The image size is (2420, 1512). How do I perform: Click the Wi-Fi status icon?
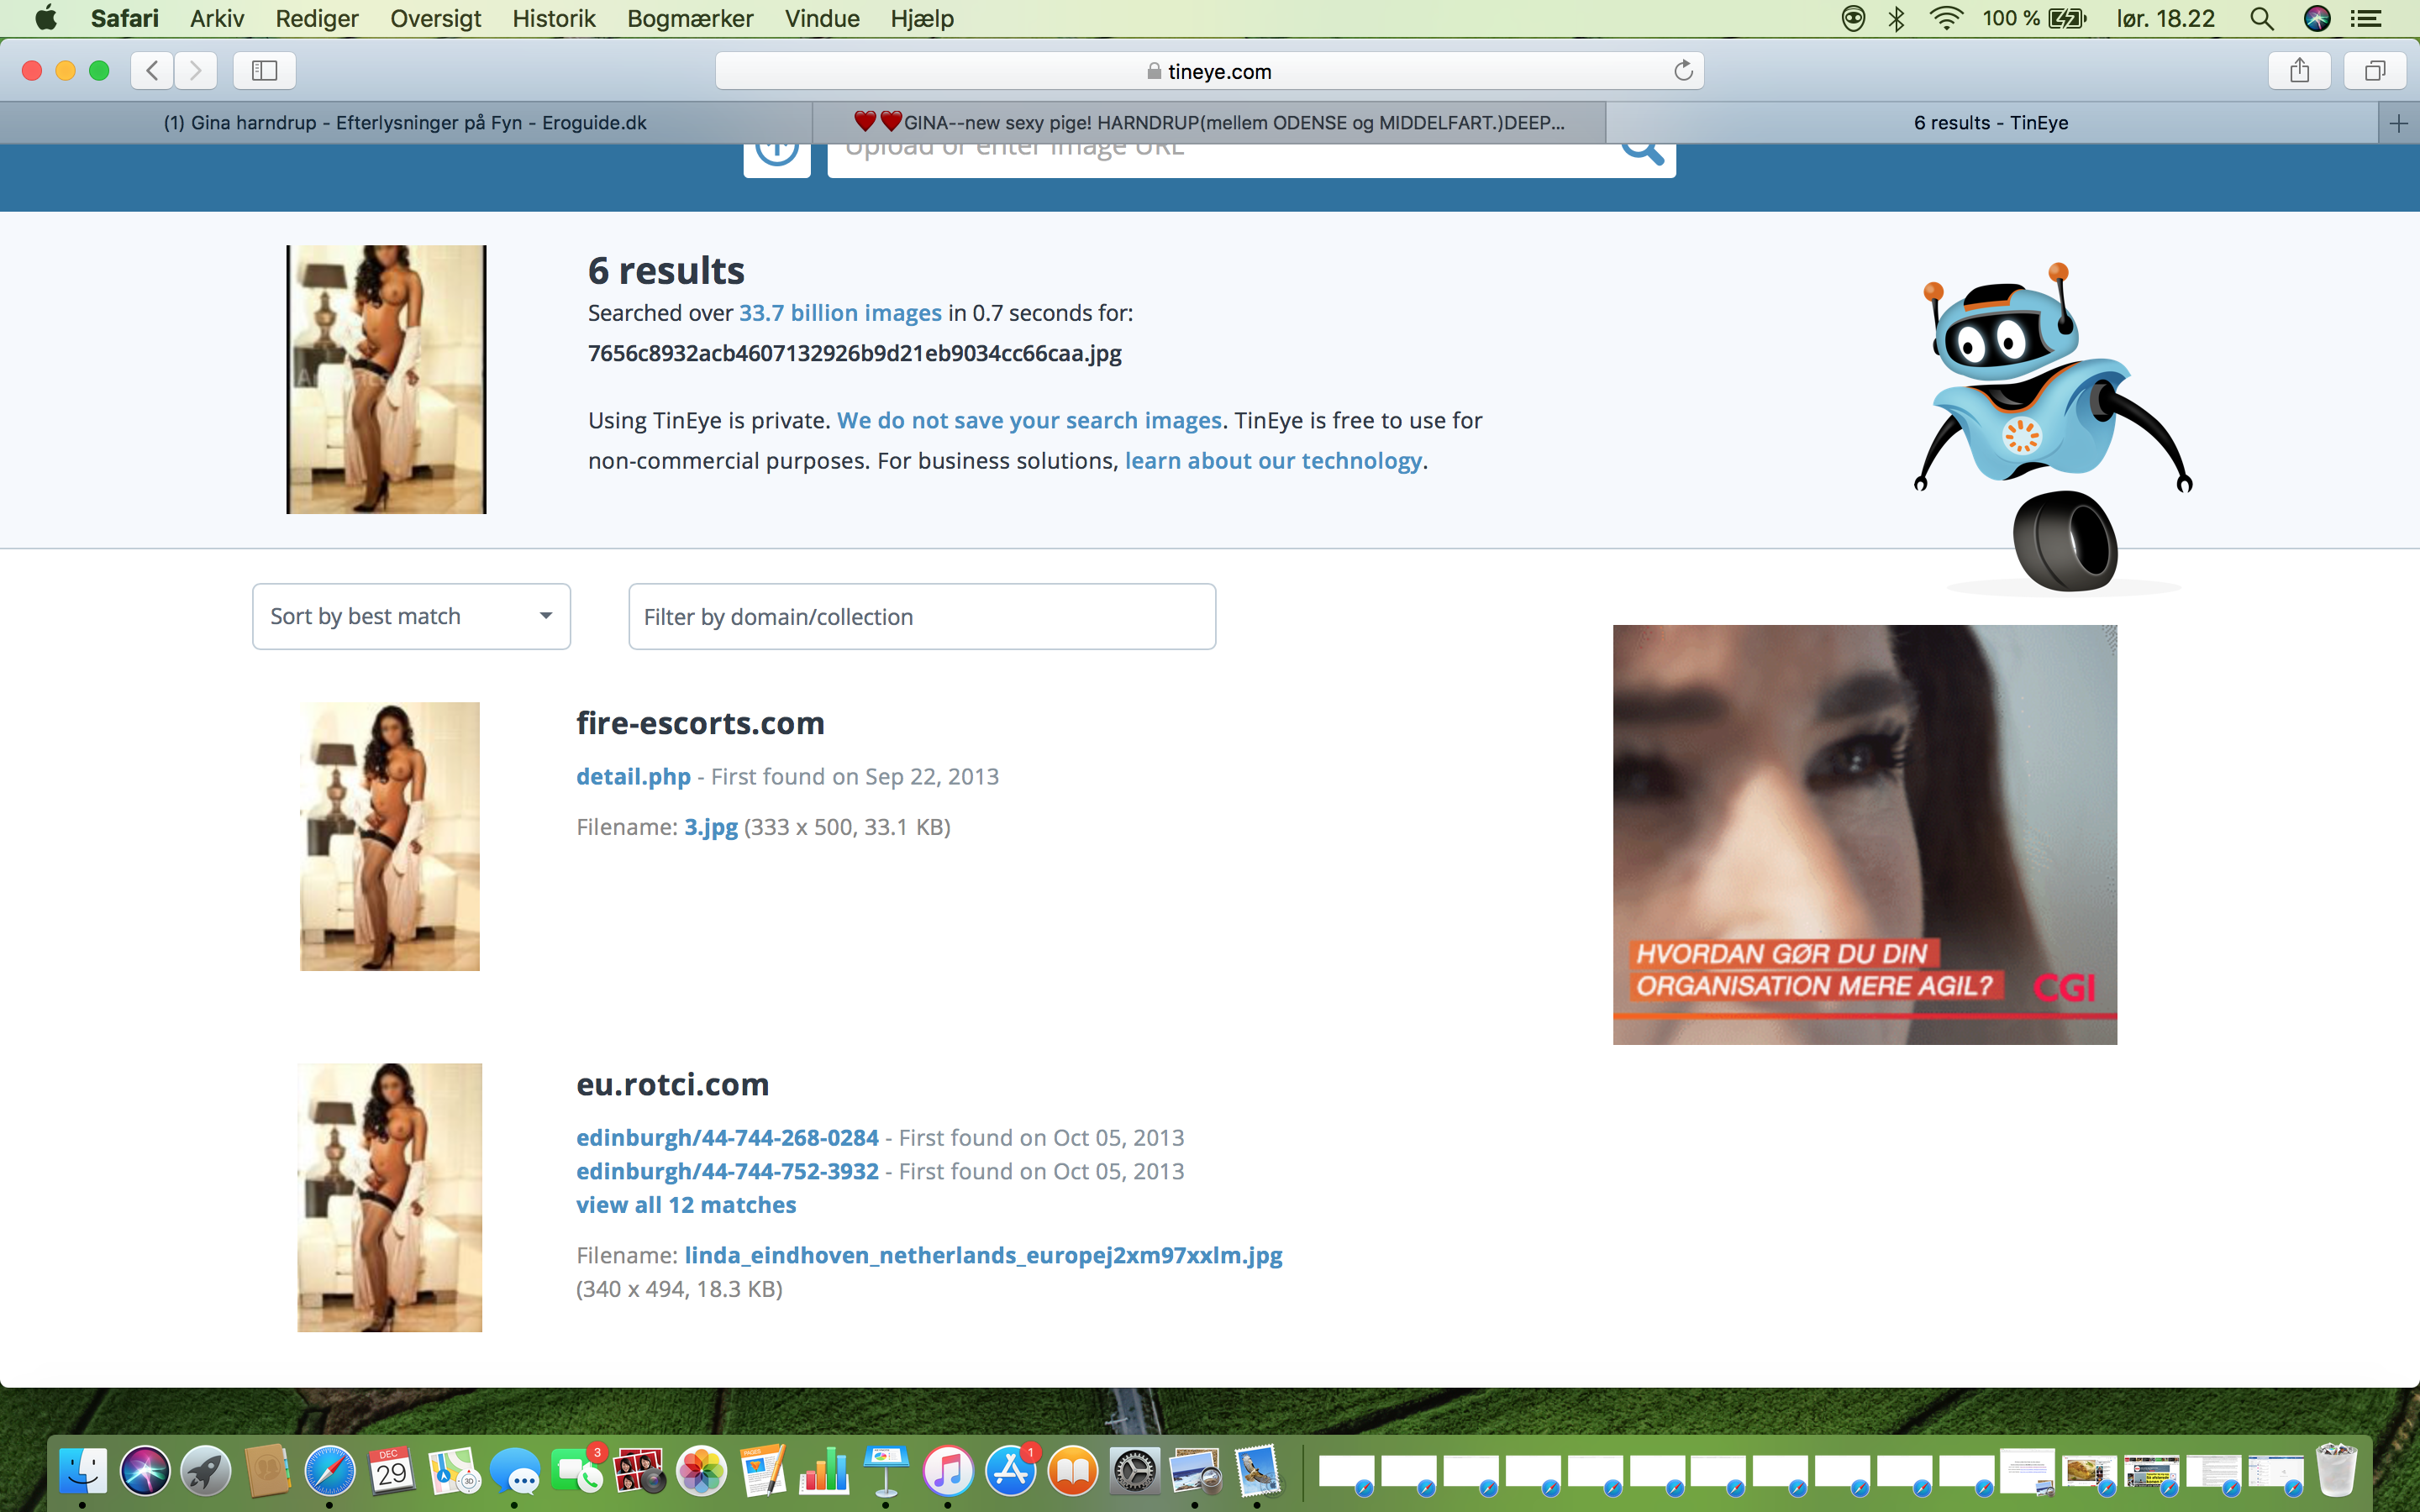pyautogui.click(x=1945, y=18)
